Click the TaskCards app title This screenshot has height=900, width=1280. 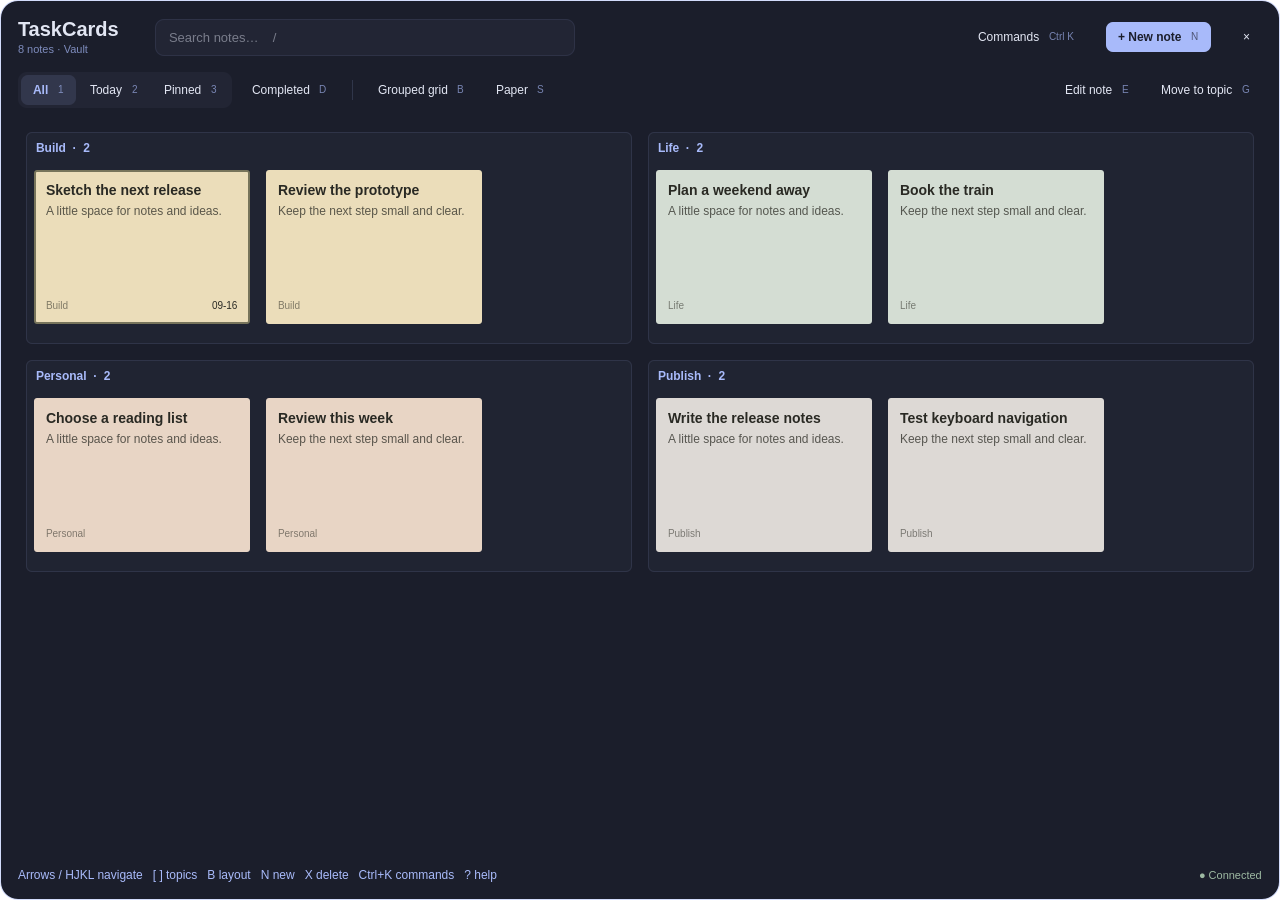68,29
